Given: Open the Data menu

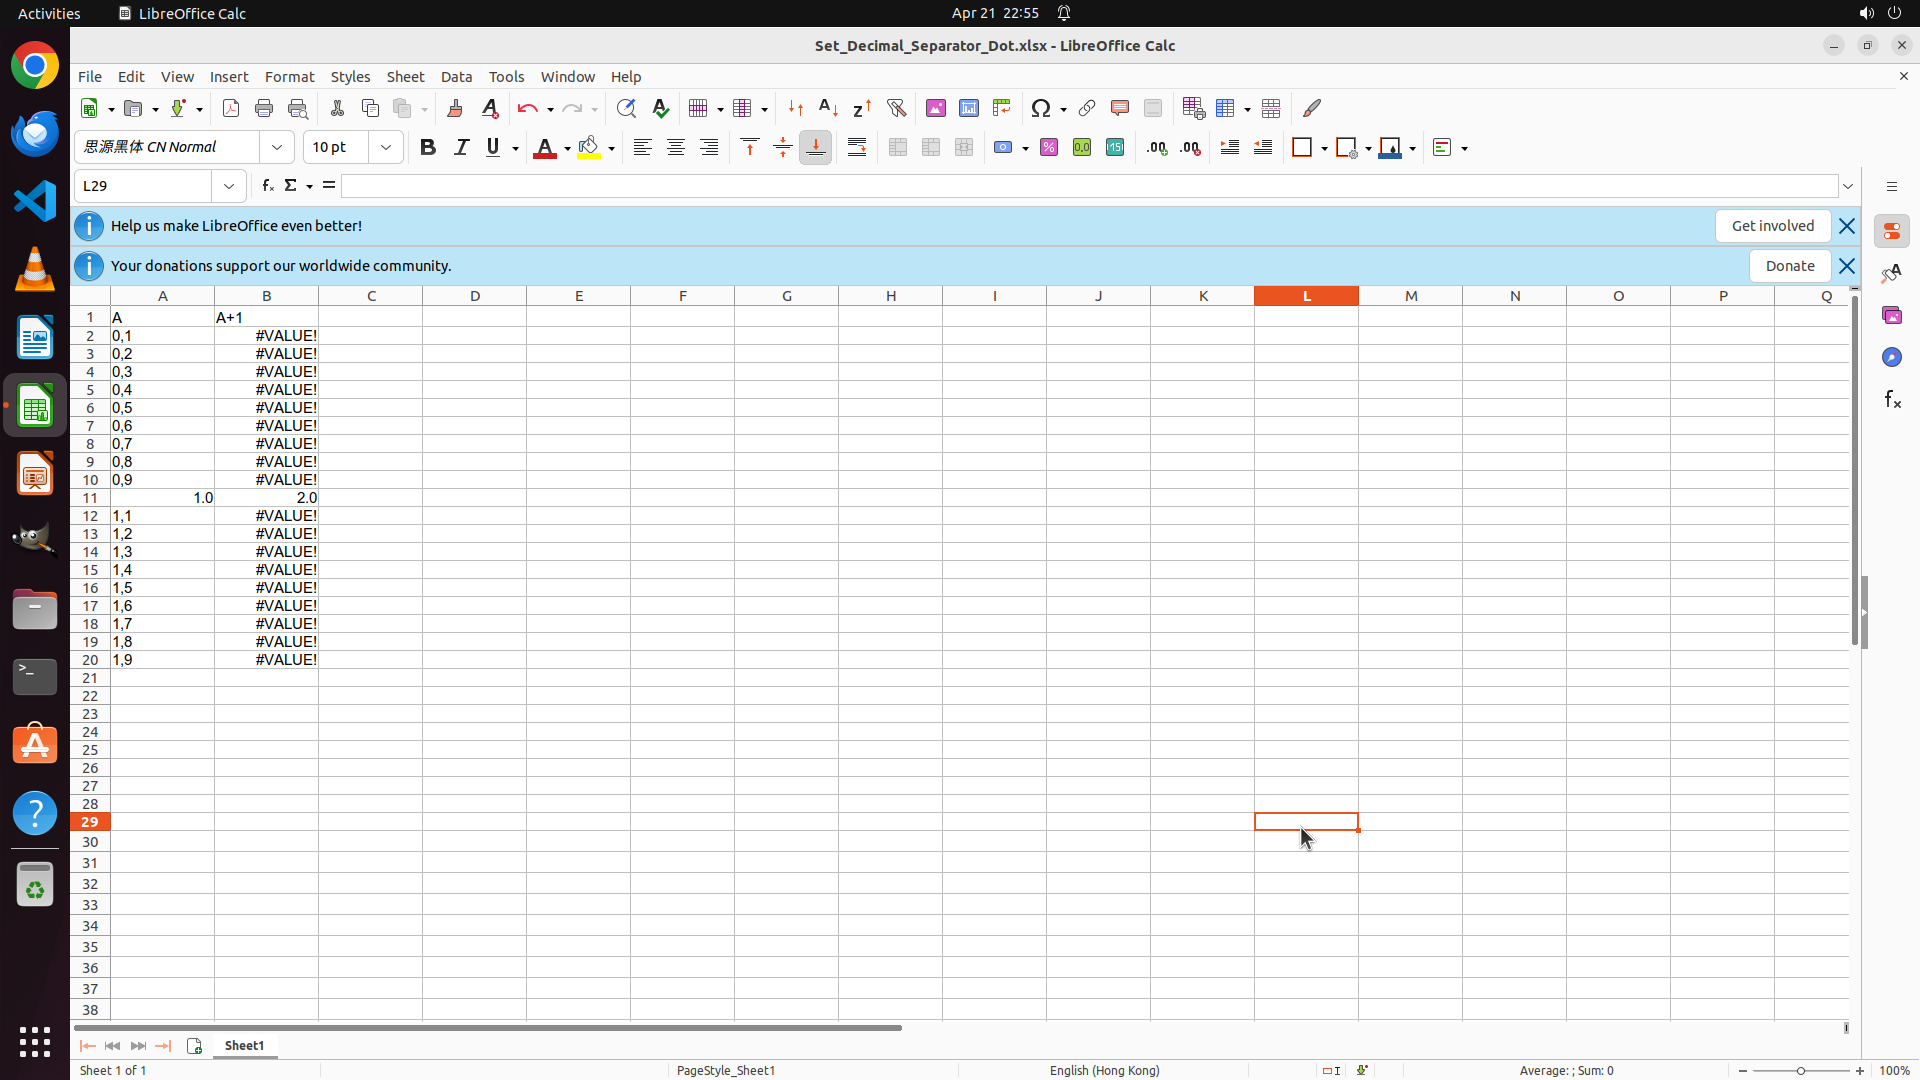Looking at the screenshot, I should pos(456,77).
